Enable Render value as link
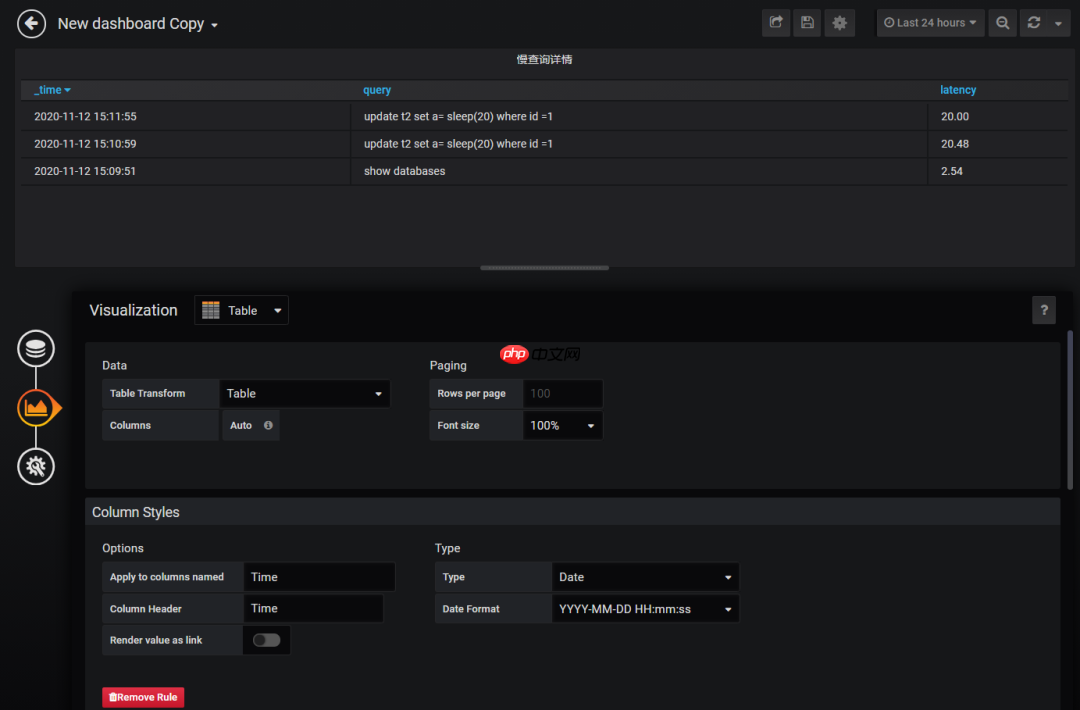The width and height of the screenshot is (1080, 710). pyautogui.click(x=266, y=640)
